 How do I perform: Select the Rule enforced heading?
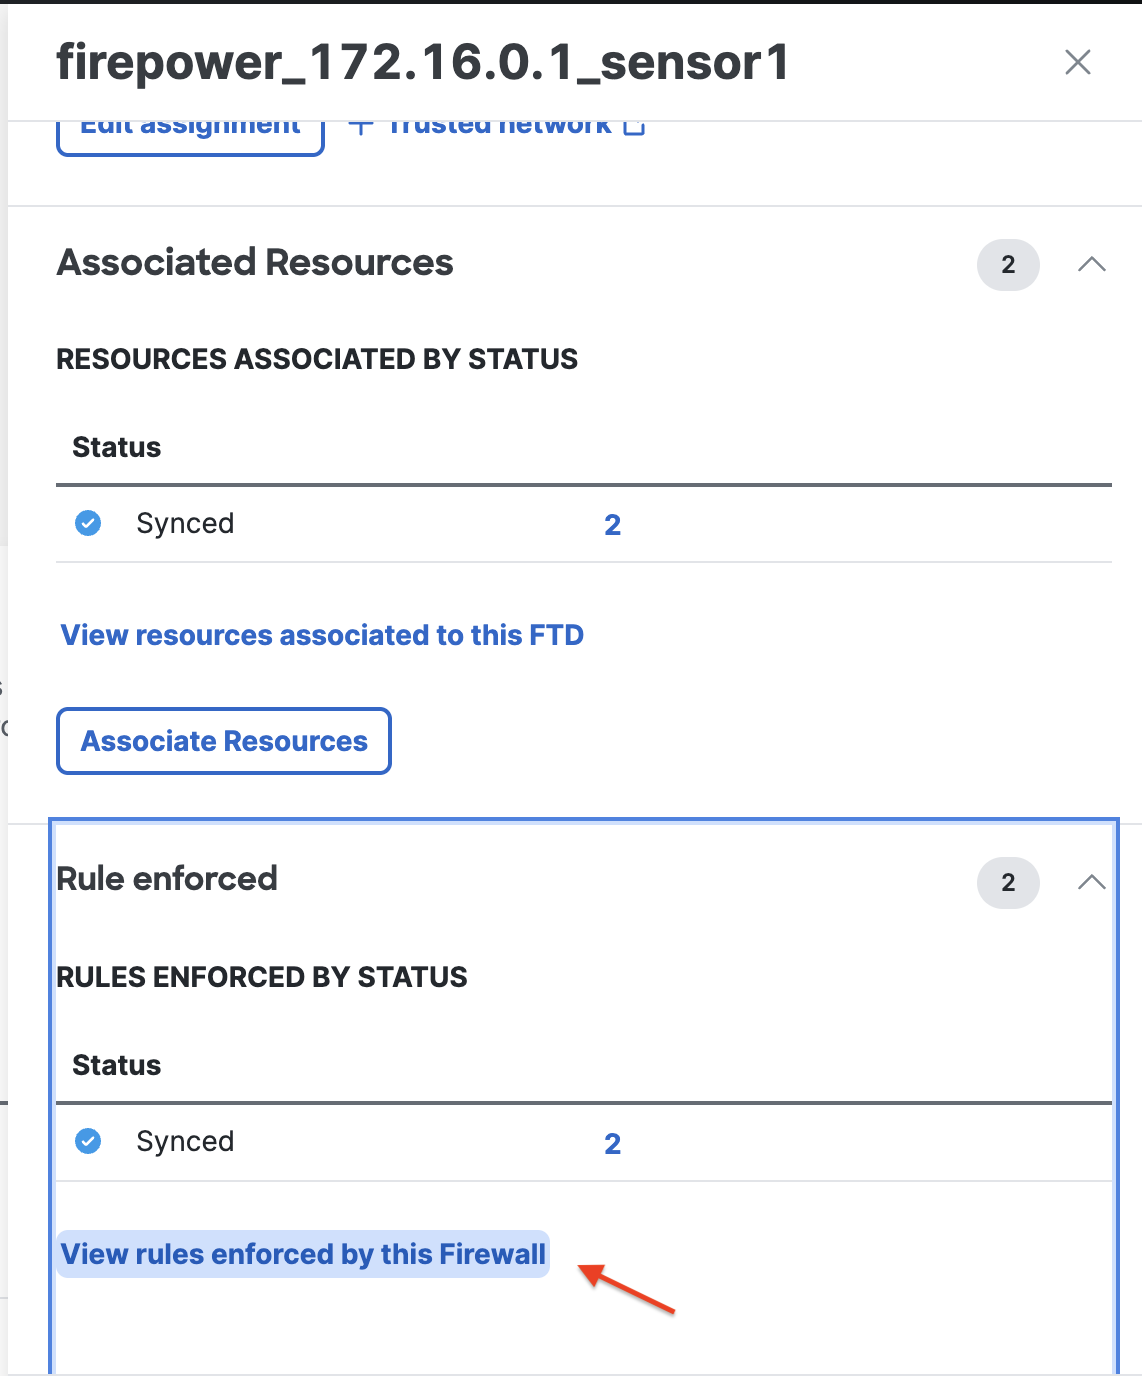(167, 879)
